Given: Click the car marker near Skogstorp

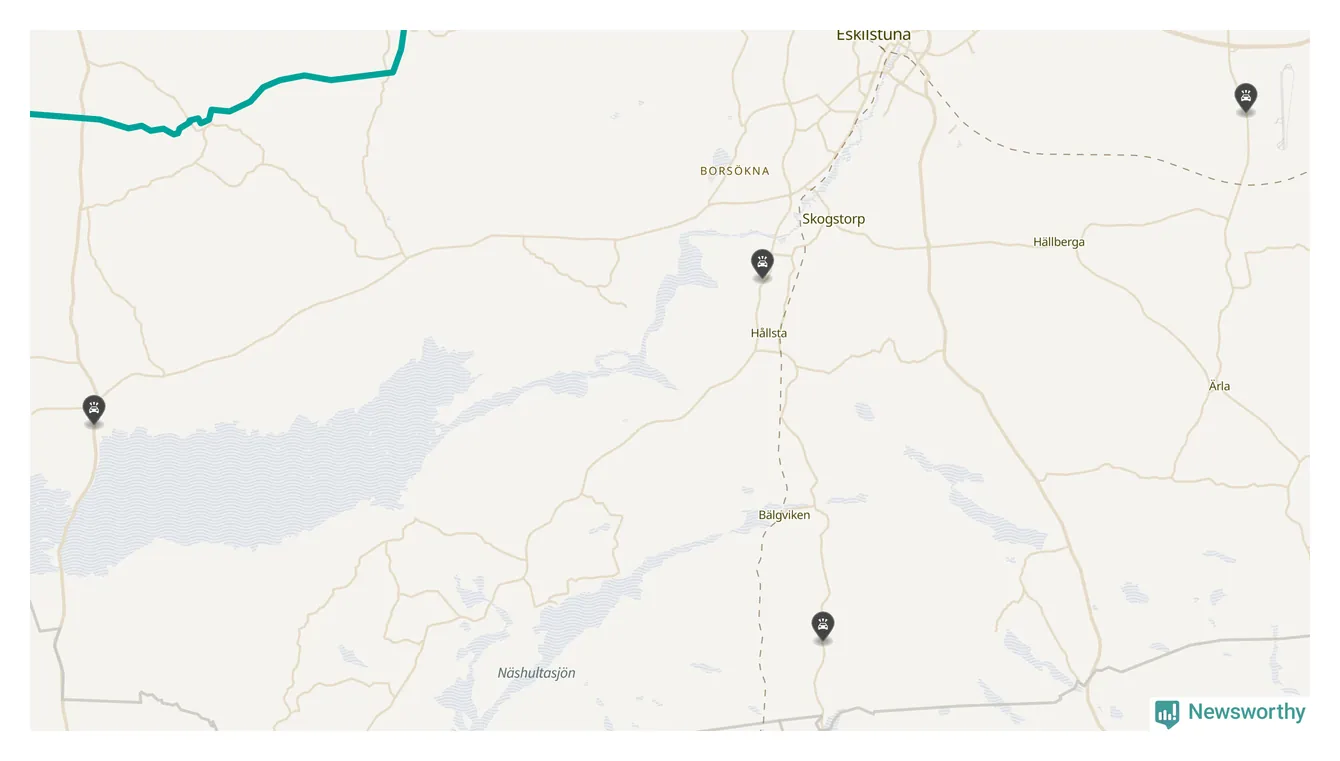Looking at the screenshot, I should click(x=762, y=264).
